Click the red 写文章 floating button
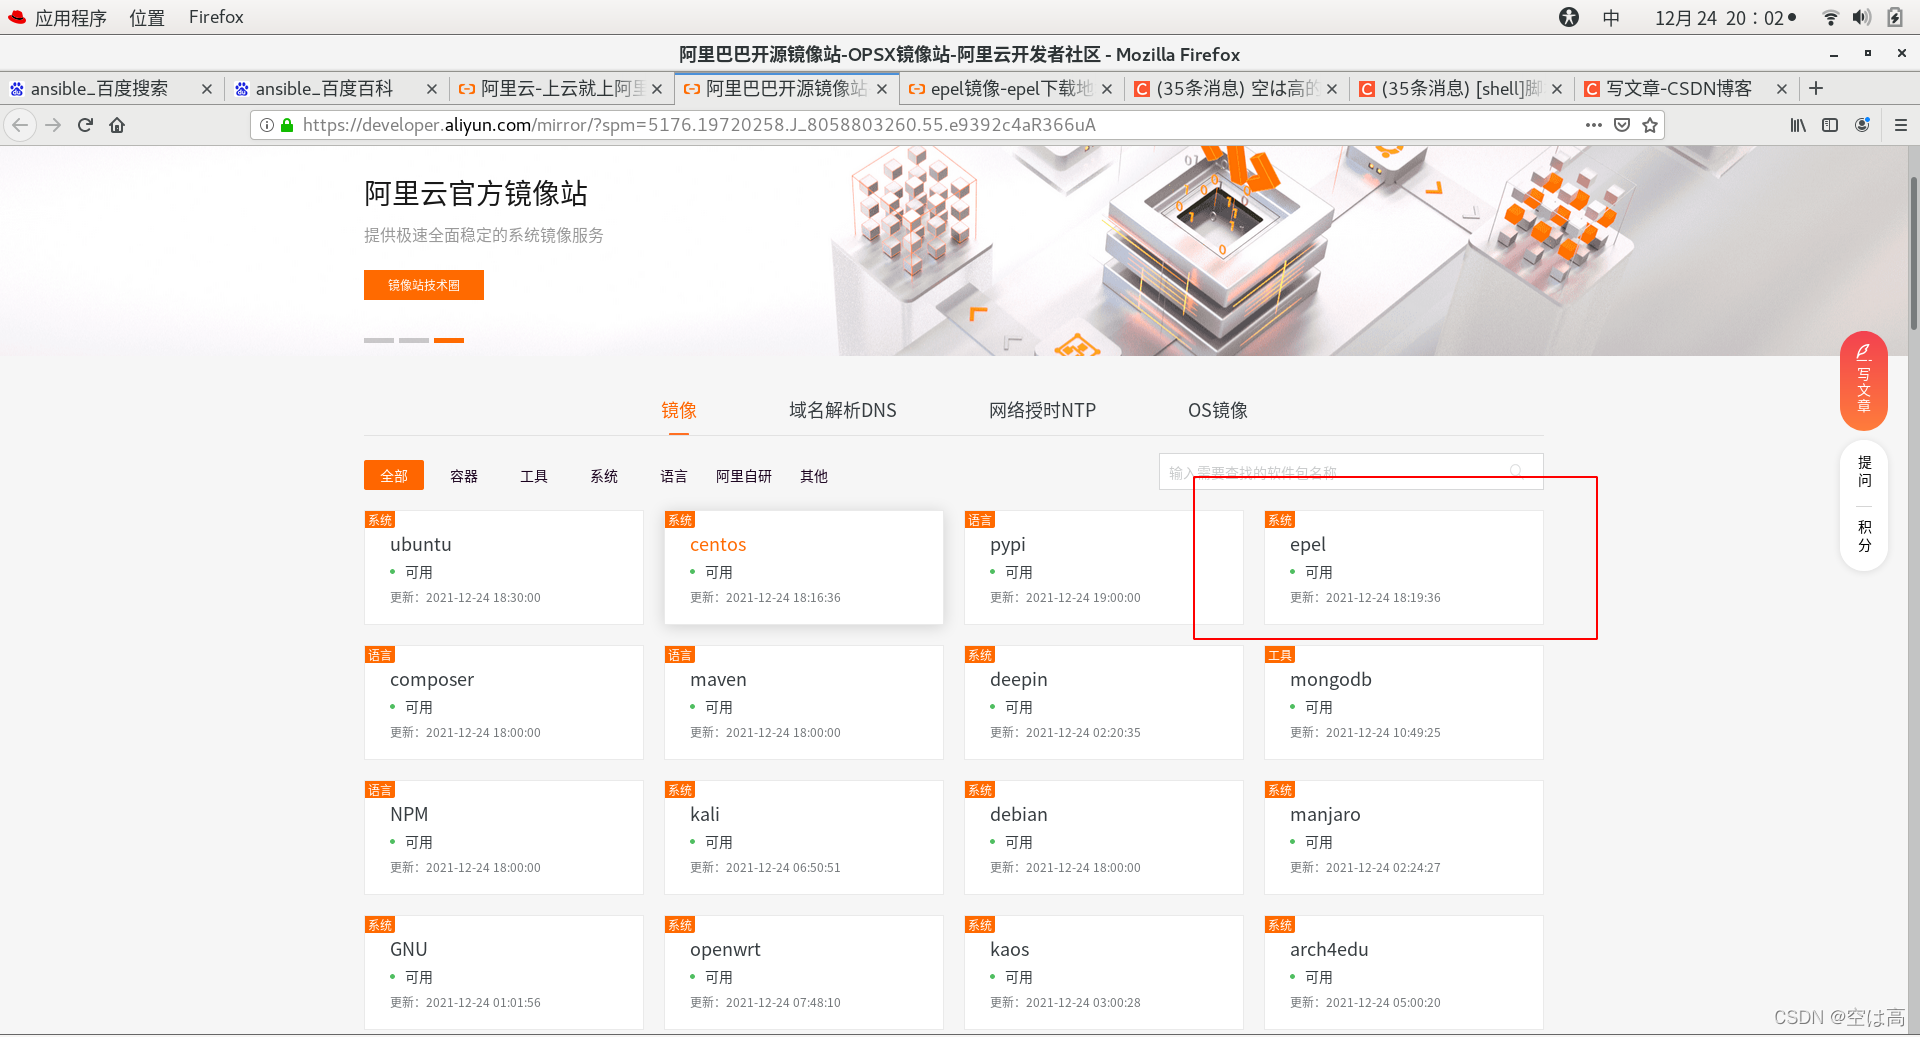This screenshot has height=1037, width=1920. click(x=1864, y=380)
